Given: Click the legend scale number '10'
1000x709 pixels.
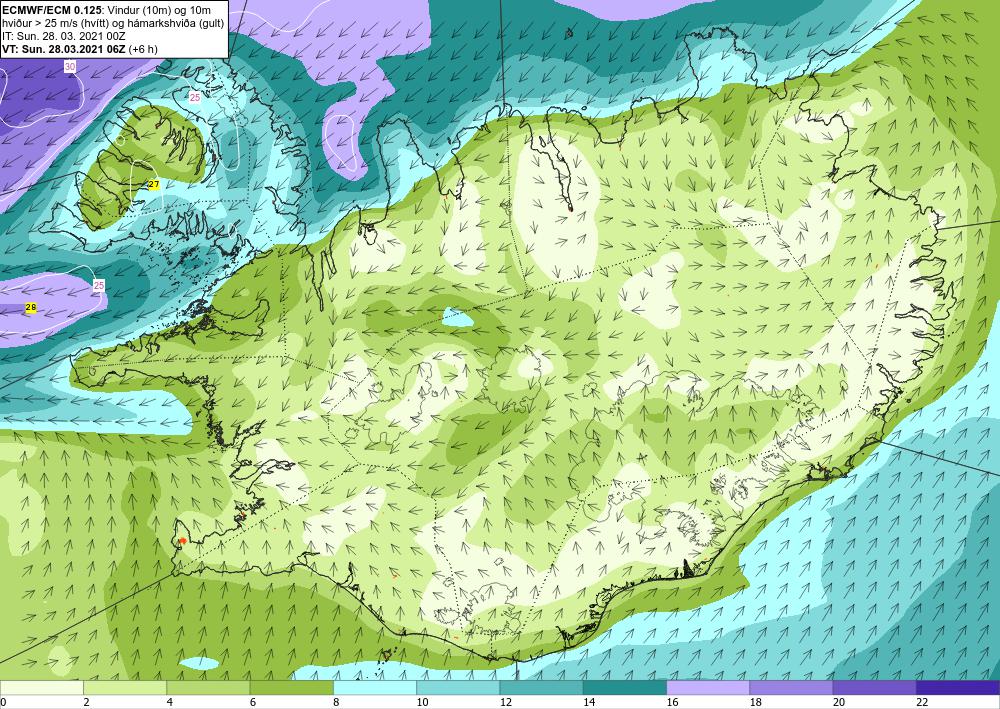Looking at the screenshot, I should coord(422,702).
